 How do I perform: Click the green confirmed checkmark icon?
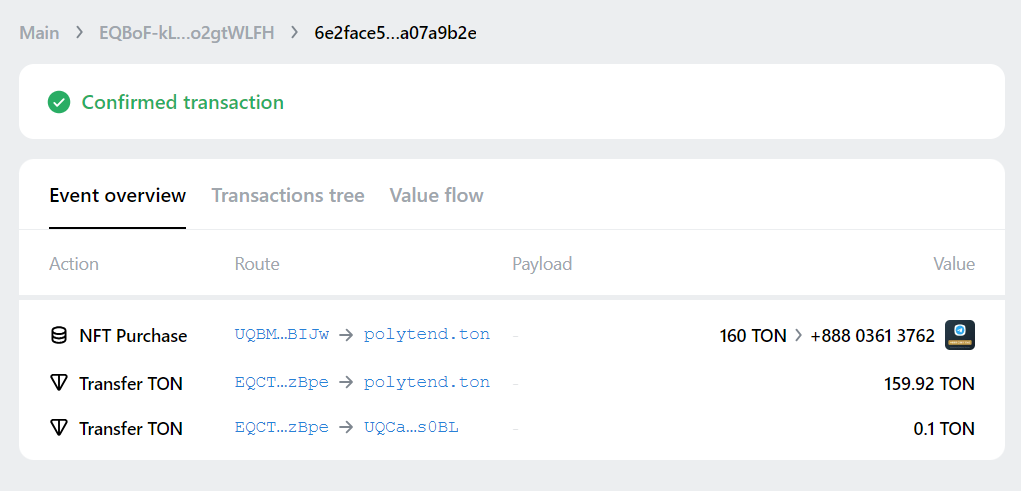(x=59, y=102)
